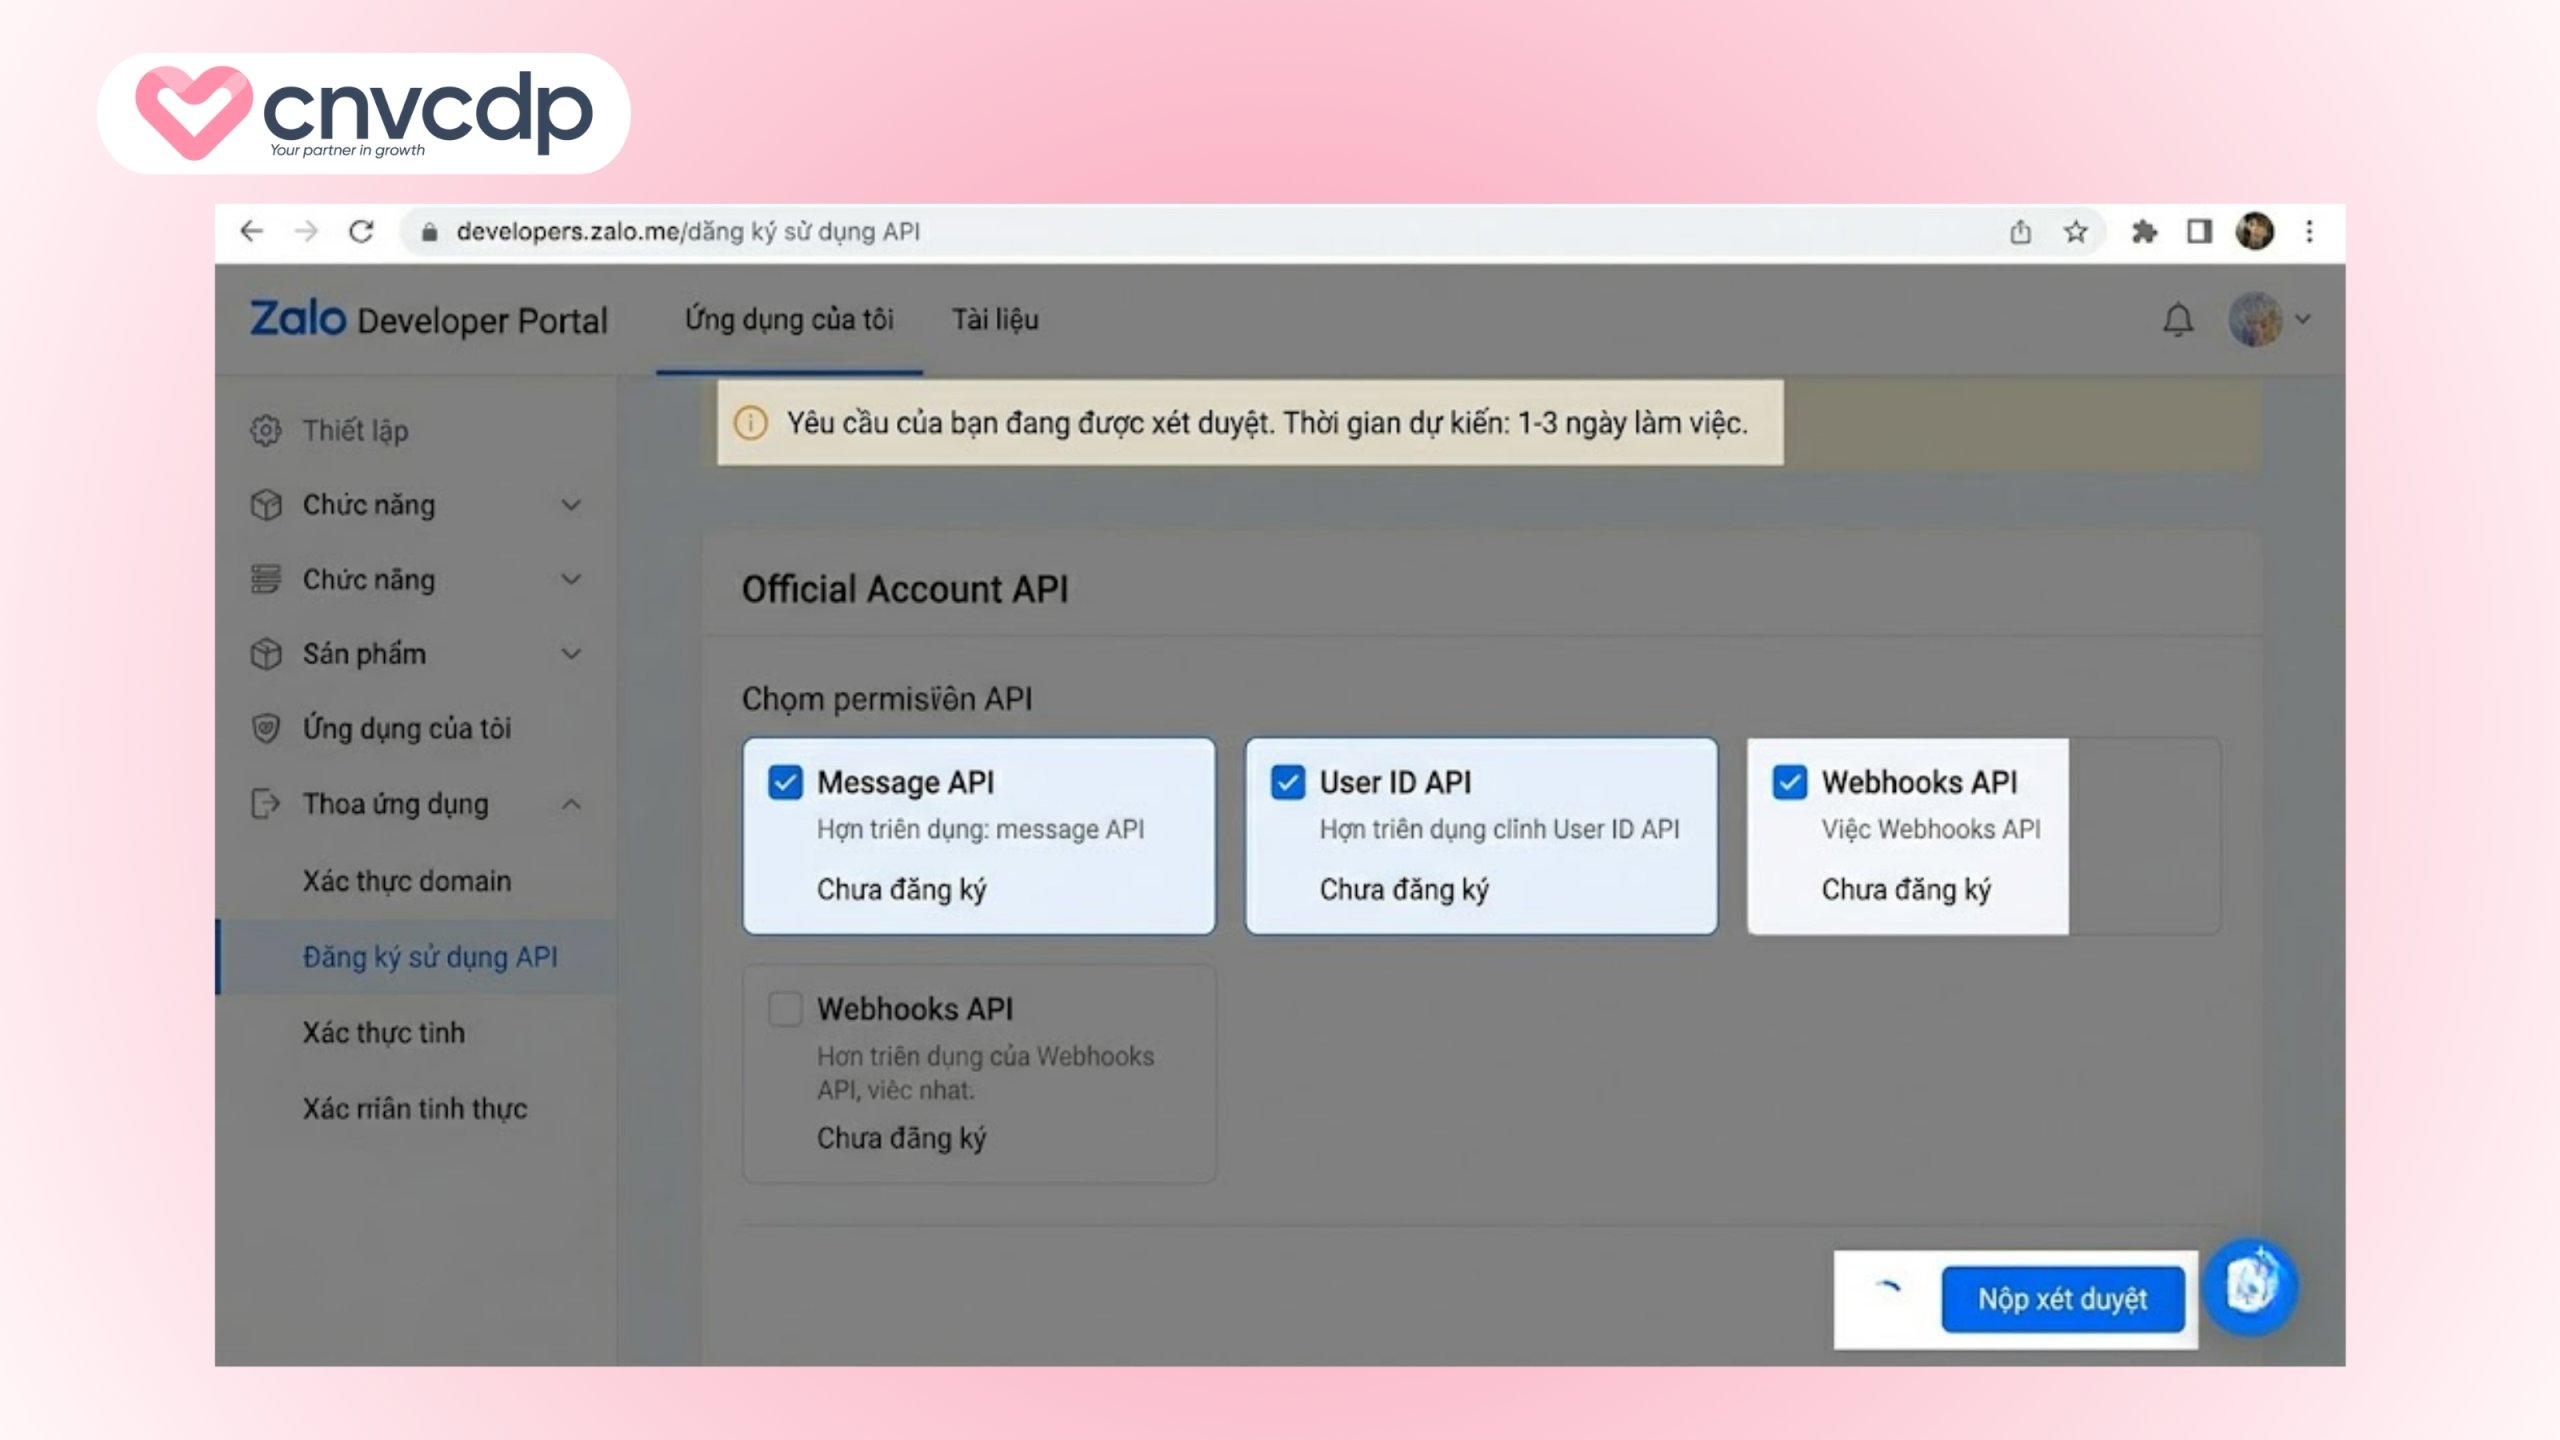Select the Ứng dụng của tôi shield icon

point(267,729)
